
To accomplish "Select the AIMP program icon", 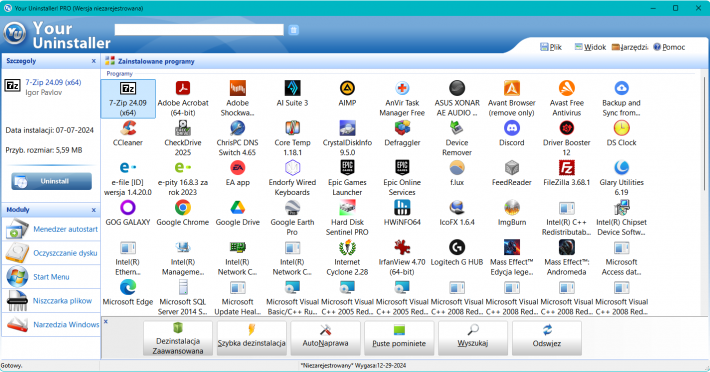I will coord(347,88).
